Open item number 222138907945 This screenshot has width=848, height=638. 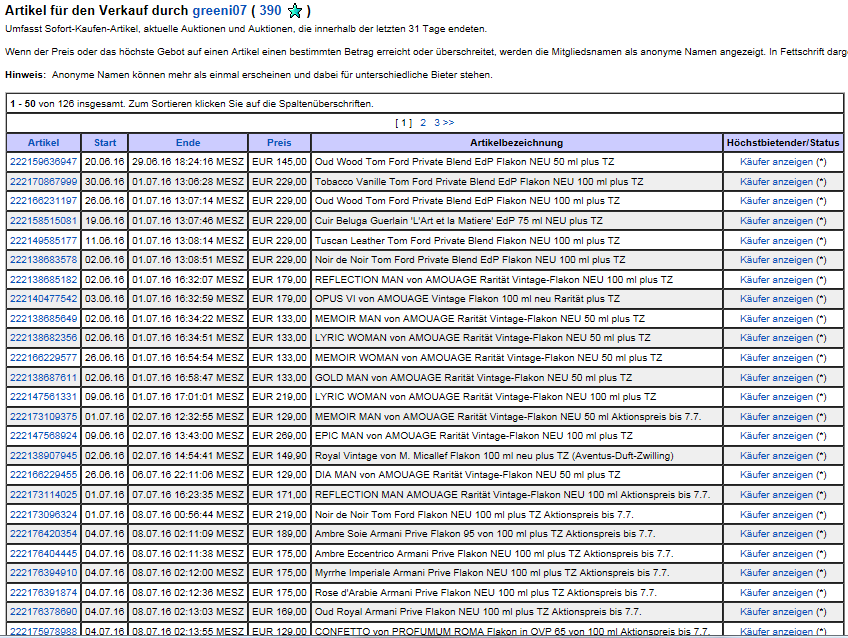pos(44,455)
